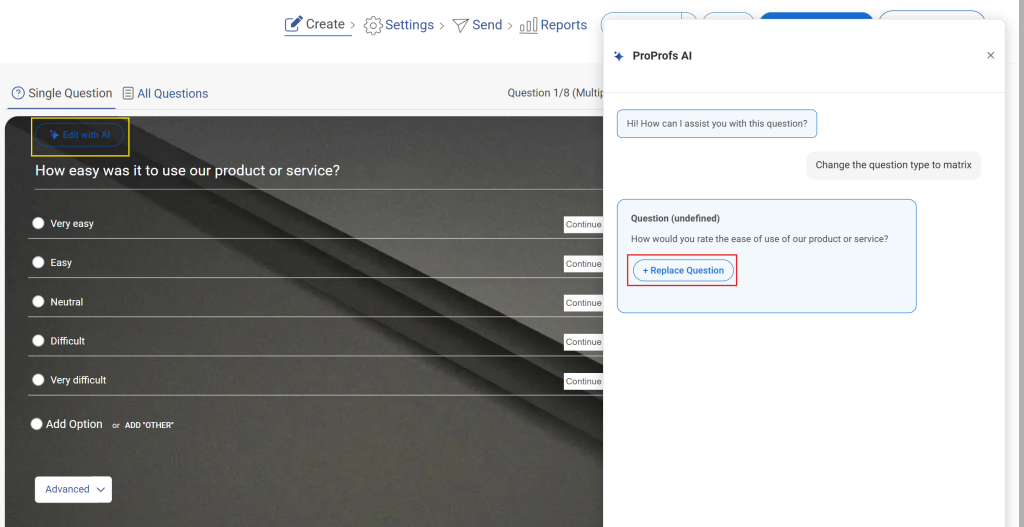Click "Change the question type to matrix" message
Screen dimensions: 1024x527
[x=893, y=165]
